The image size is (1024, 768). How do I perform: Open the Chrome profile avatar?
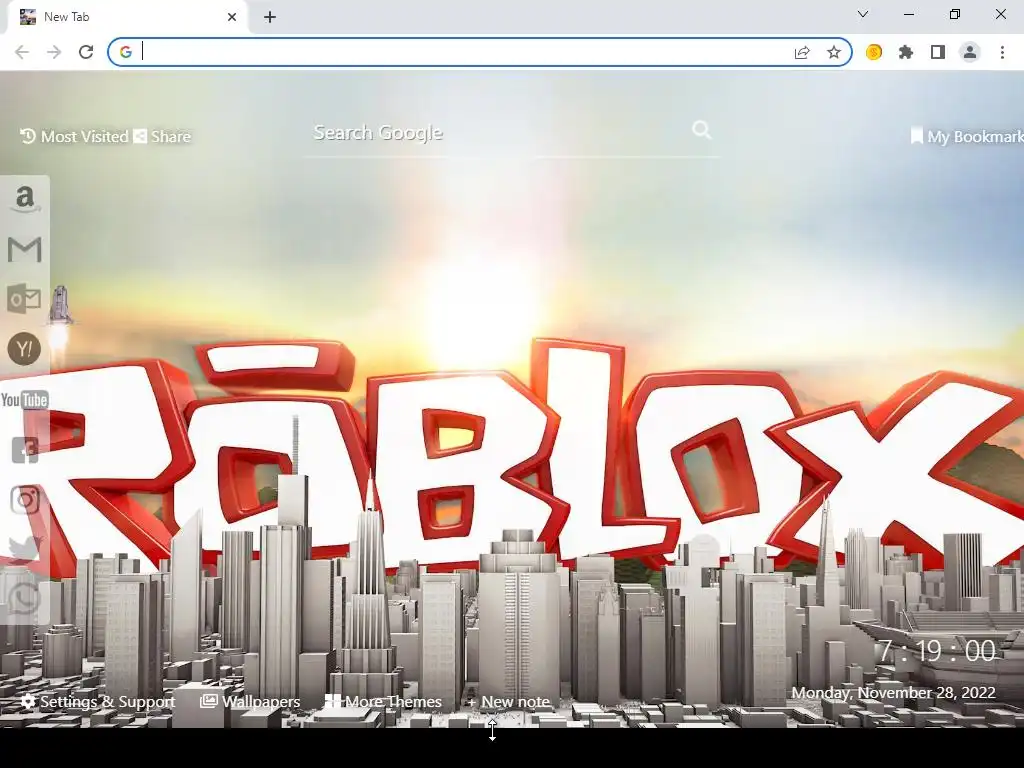(970, 52)
